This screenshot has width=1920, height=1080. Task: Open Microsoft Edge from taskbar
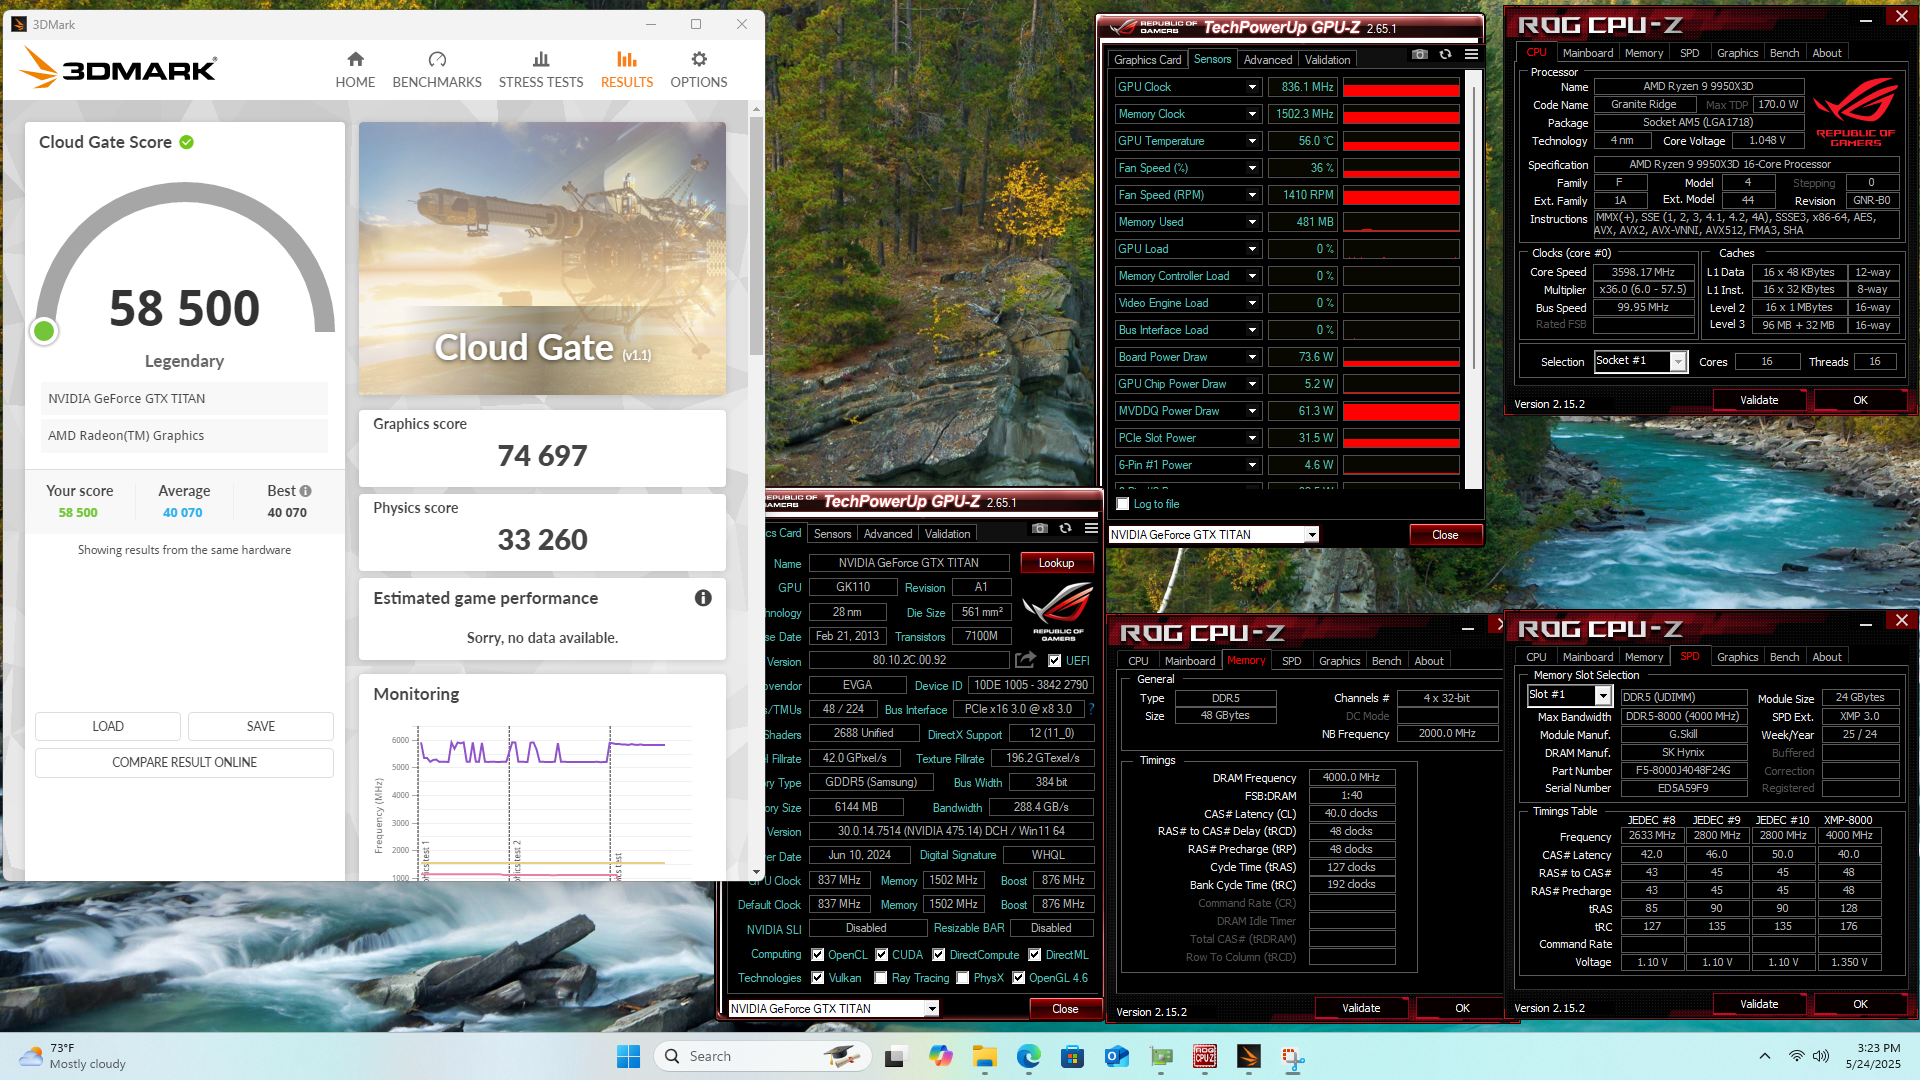point(1029,1056)
